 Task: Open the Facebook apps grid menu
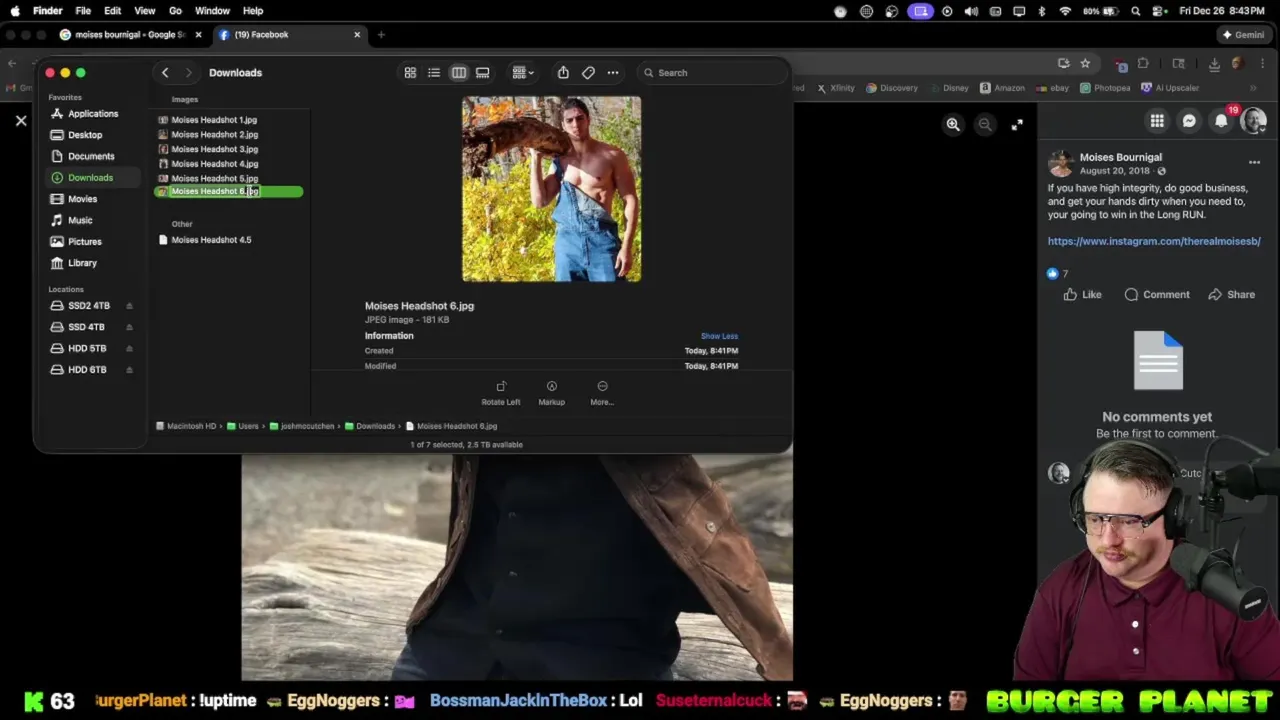(1157, 121)
